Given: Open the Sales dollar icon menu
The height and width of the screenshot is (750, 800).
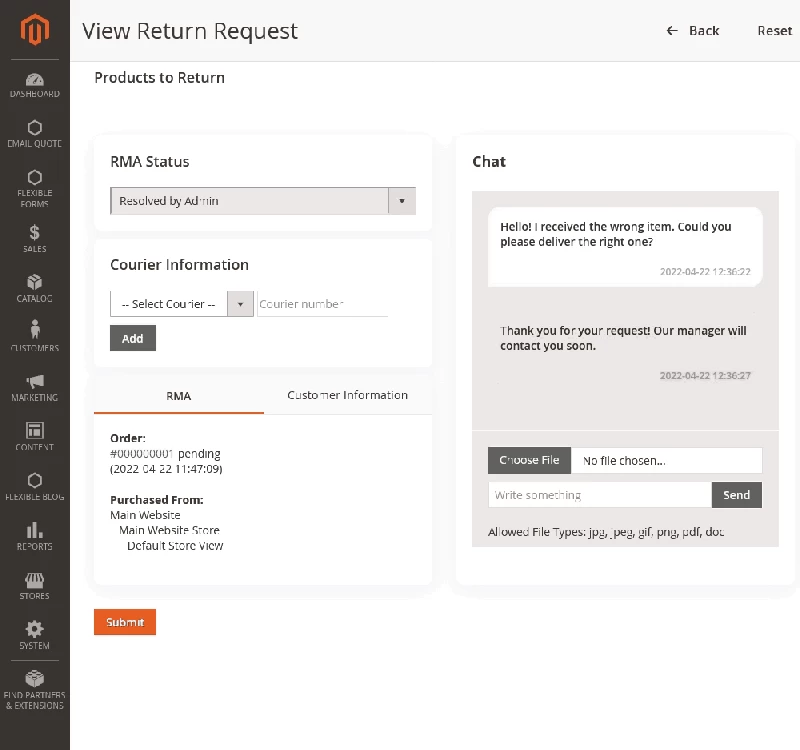Looking at the screenshot, I should 35,233.
